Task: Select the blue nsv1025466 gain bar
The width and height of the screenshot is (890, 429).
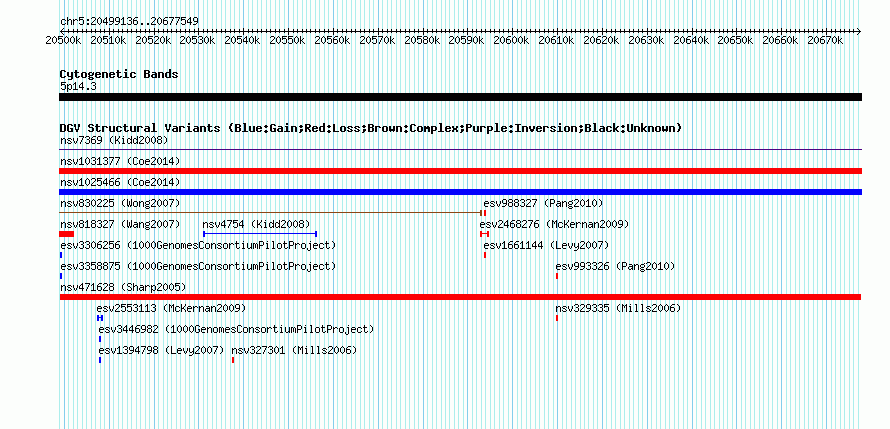Action: (x=460, y=192)
